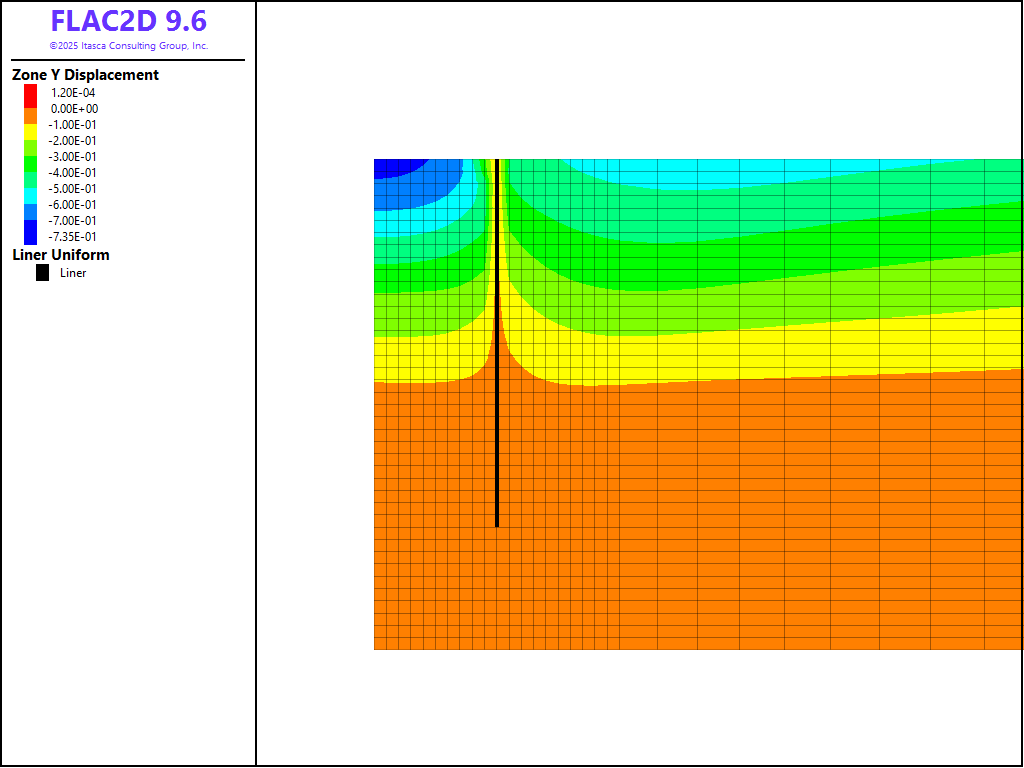Click the 0.00E+00 legend label
The width and height of the screenshot is (1024, 768).
[74, 109]
